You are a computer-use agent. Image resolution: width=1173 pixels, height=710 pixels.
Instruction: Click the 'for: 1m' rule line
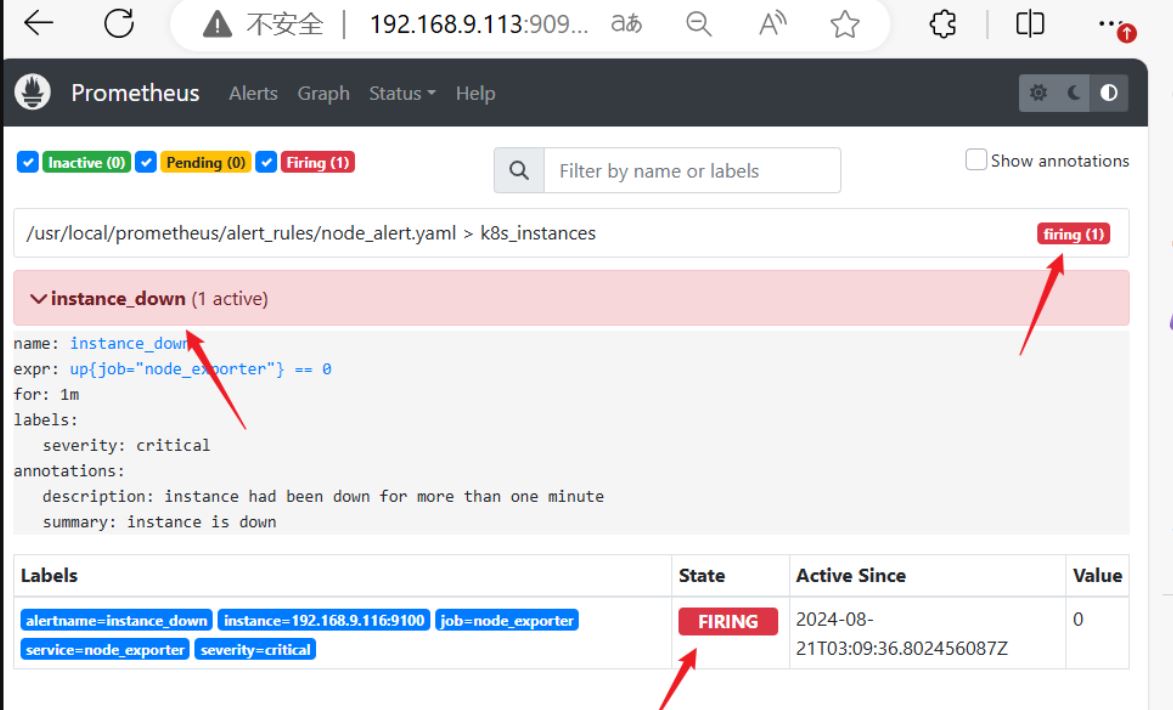pos(46,394)
